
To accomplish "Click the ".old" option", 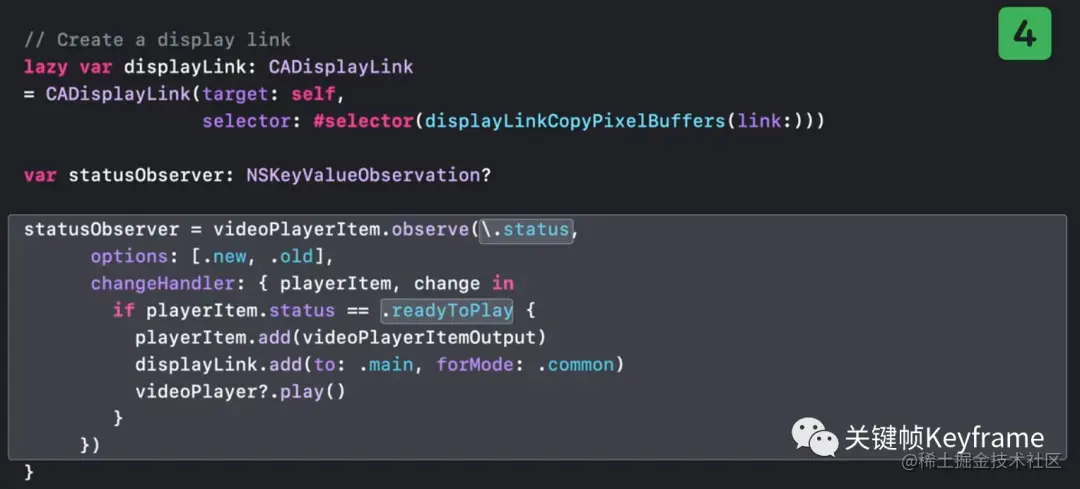I will tap(291, 256).
